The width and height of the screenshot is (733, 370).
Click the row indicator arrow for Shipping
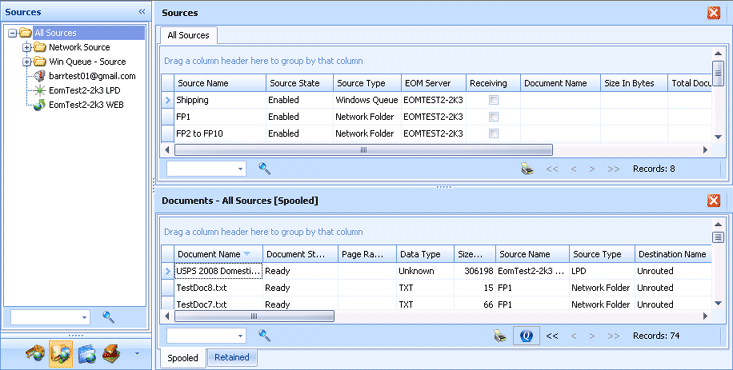[168, 100]
